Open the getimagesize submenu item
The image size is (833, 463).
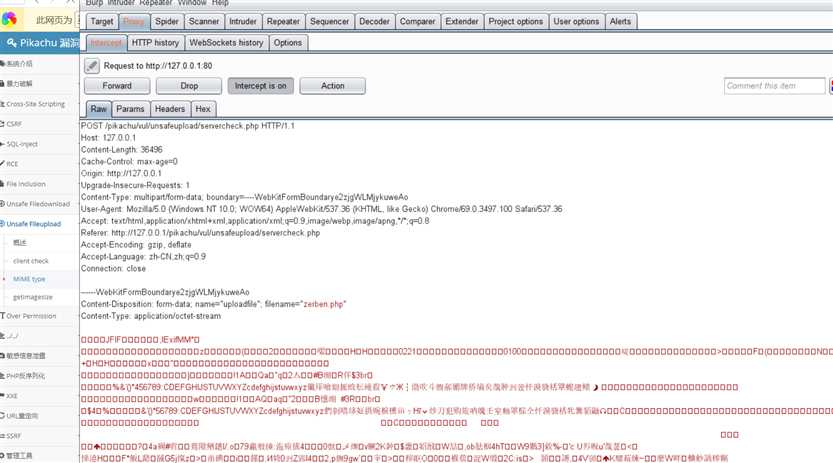point(33,297)
